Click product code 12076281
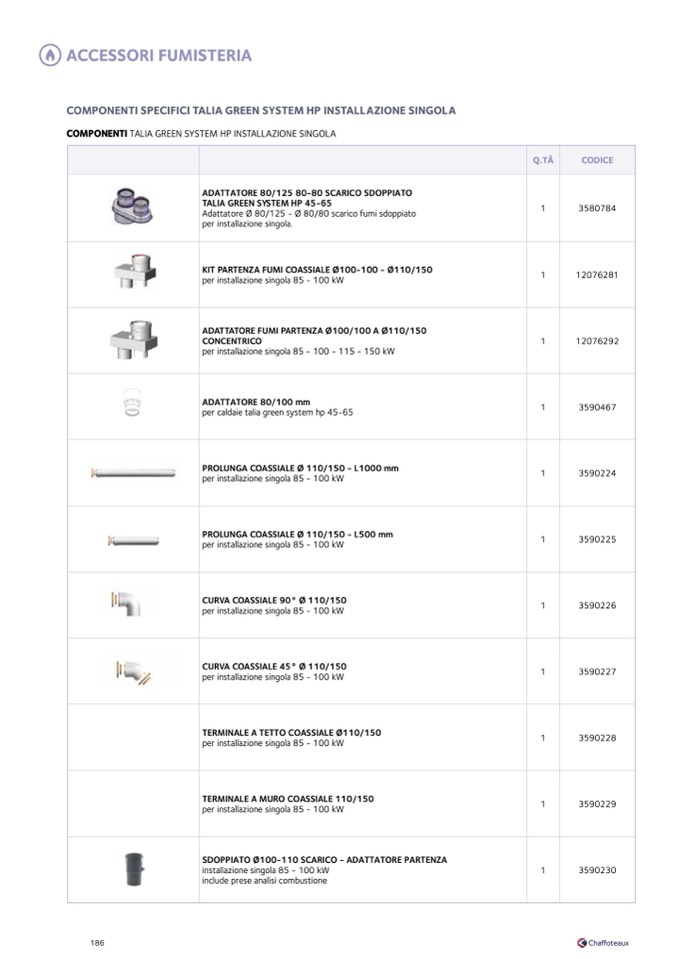The width and height of the screenshot is (678, 959). click(x=597, y=274)
